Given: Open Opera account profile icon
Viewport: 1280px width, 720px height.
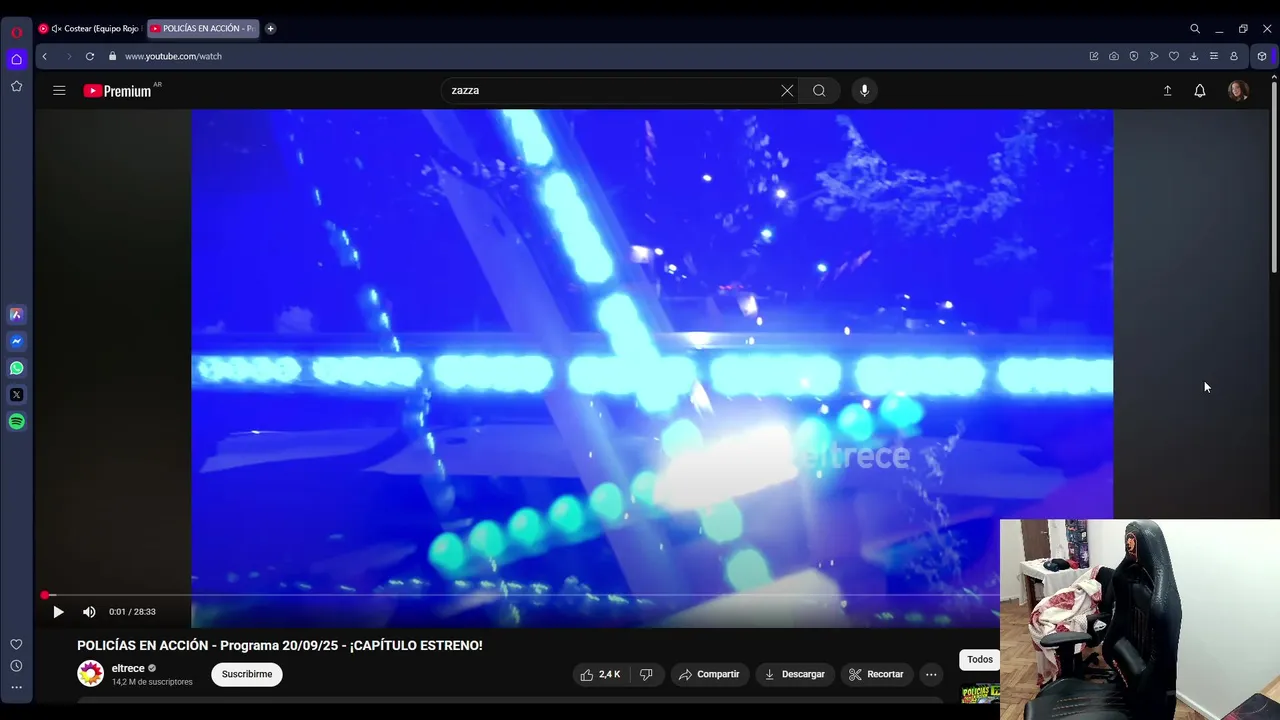Looking at the screenshot, I should pyautogui.click(x=1234, y=56).
